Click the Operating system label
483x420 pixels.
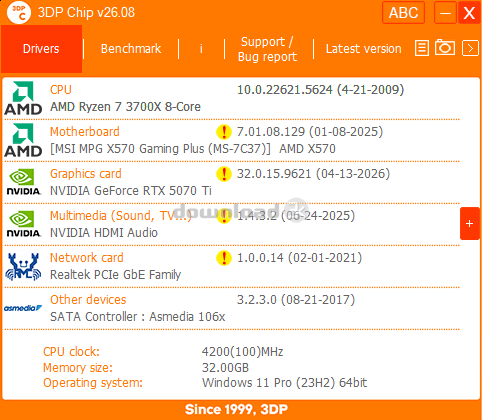(93, 383)
